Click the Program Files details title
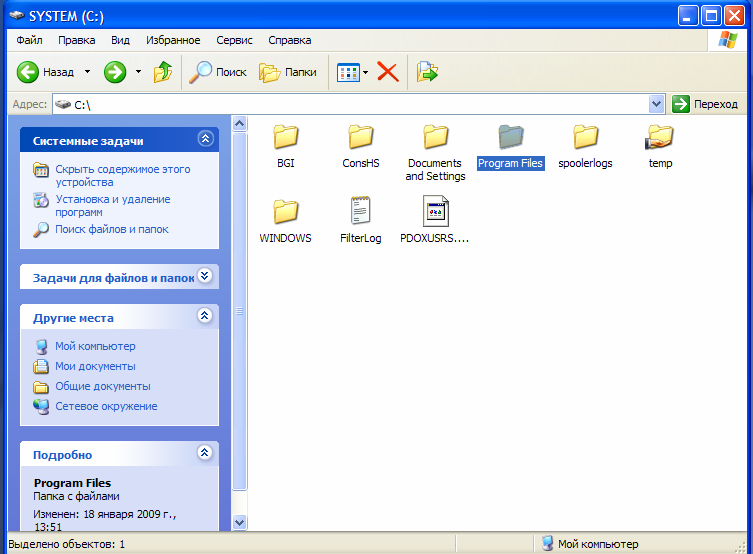The width and height of the screenshot is (753, 554). point(72,483)
